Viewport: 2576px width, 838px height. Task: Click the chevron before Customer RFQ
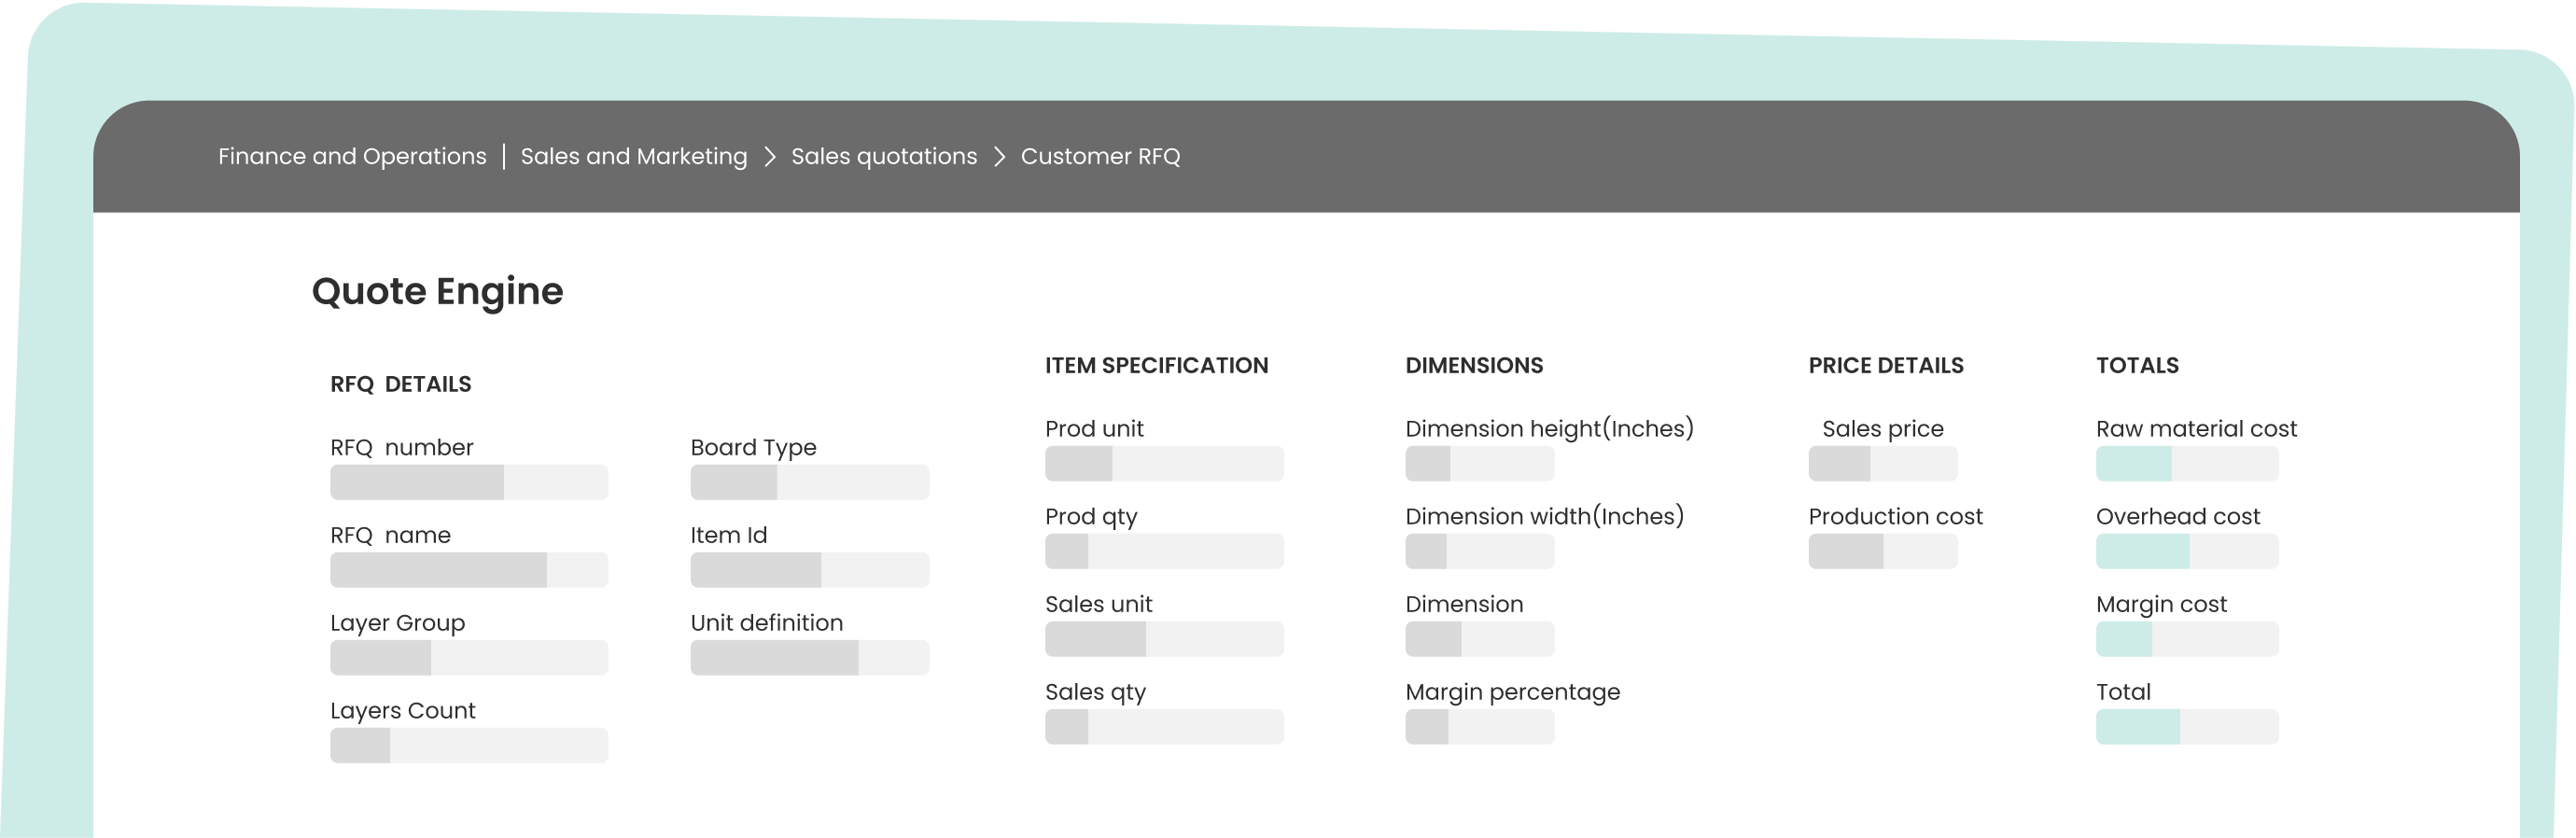click(x=999, y=157)
